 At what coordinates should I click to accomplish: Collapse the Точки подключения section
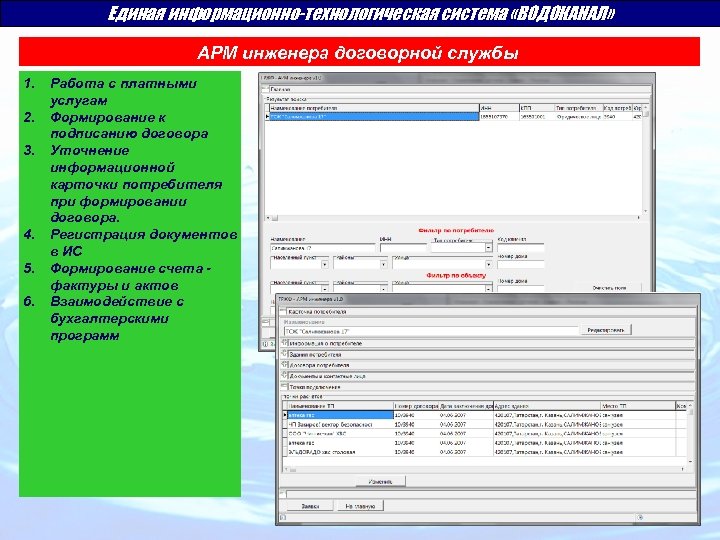pyautogui.click(x=284, y=386)
